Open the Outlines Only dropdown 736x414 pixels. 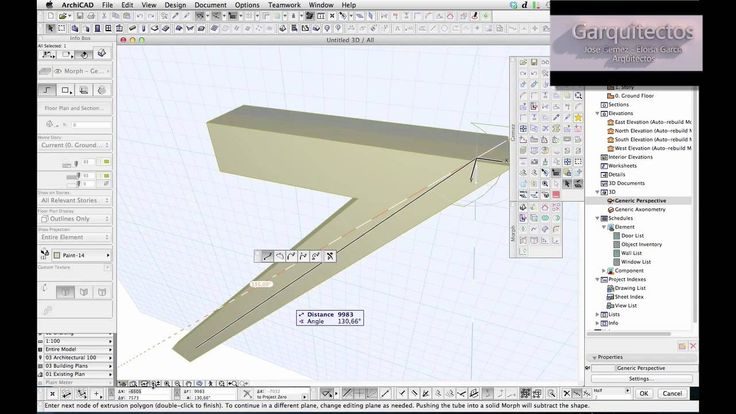pos(75,219)
